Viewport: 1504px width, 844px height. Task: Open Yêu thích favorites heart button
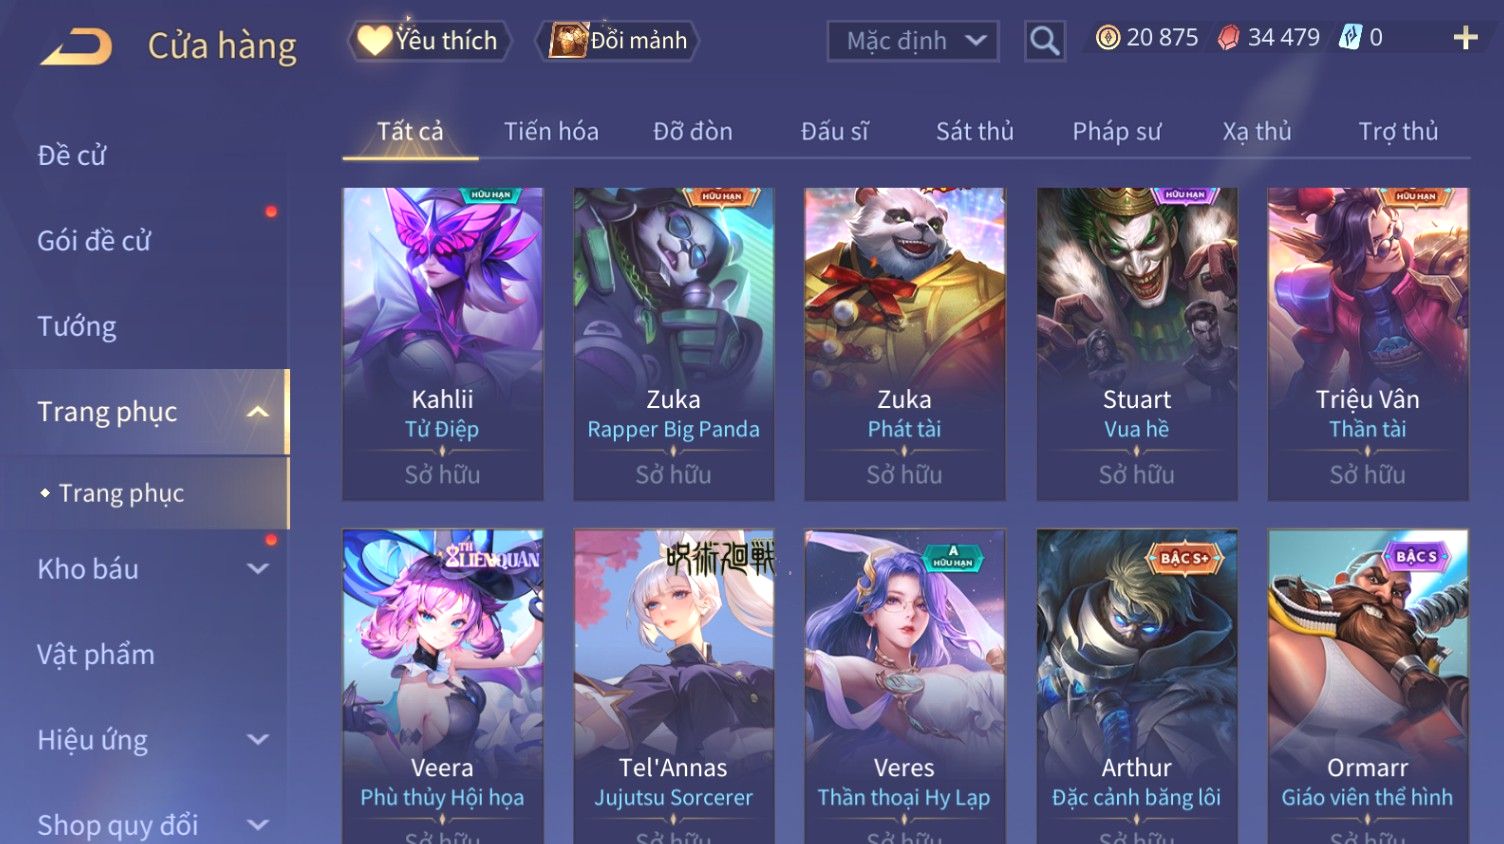point(429,41)
